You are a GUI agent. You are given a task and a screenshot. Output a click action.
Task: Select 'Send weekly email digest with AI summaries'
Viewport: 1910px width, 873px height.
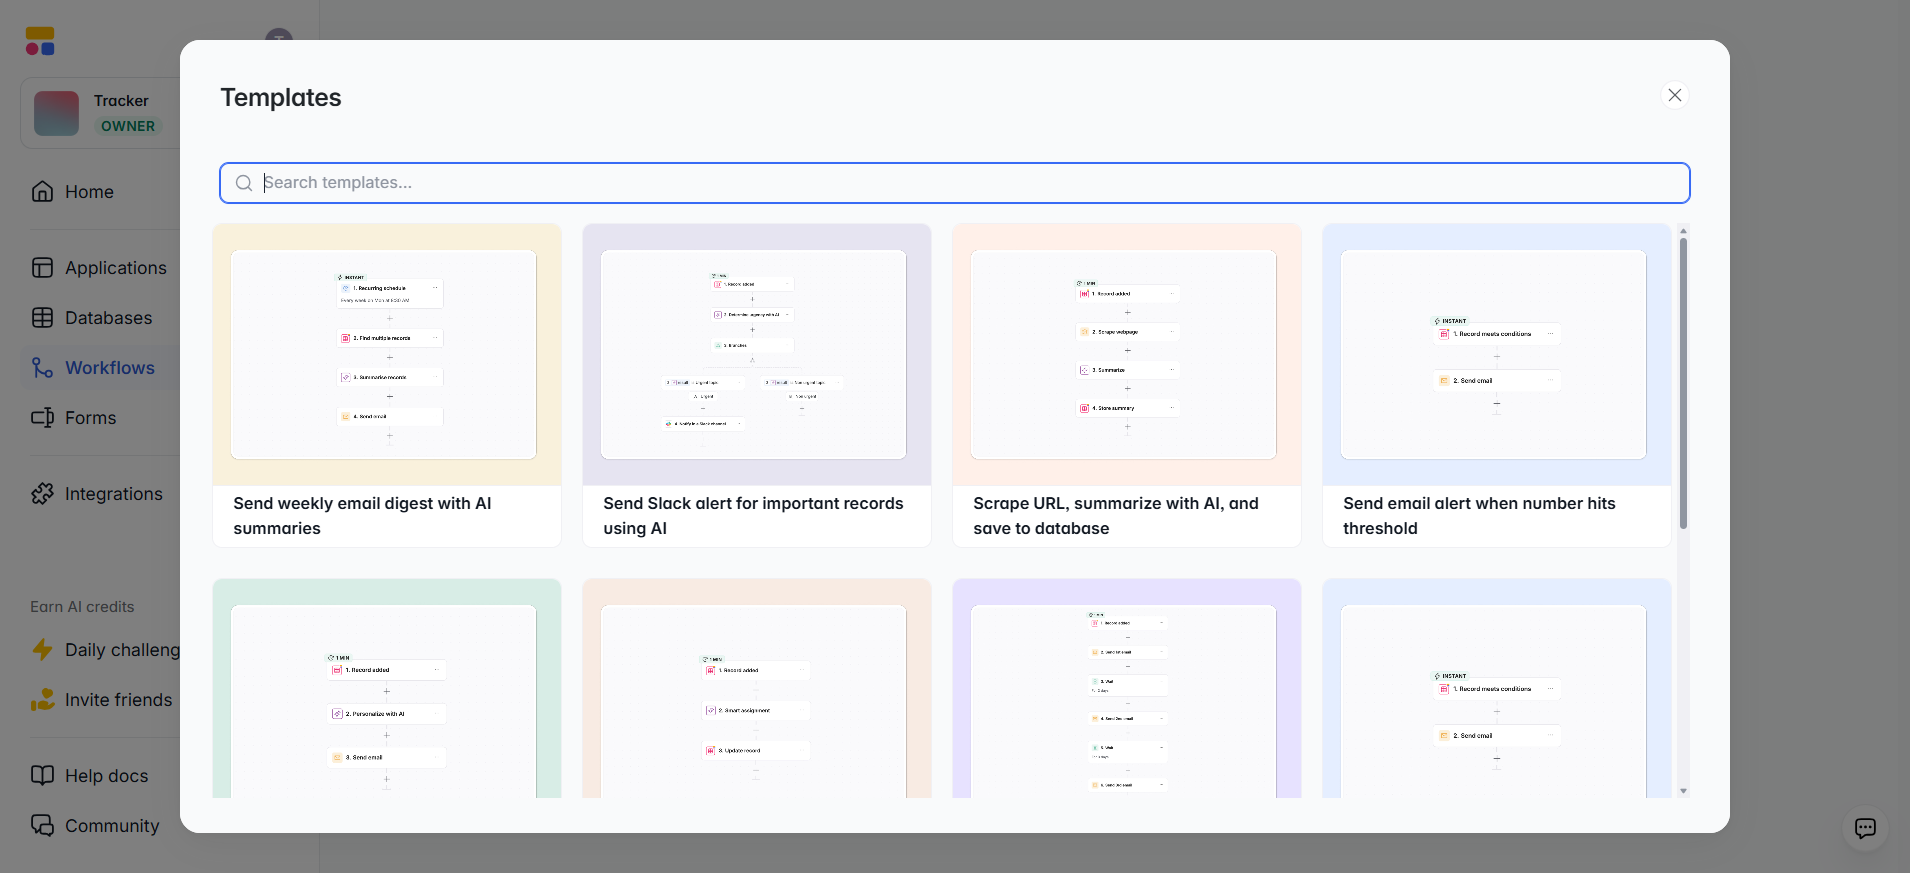(x=362, y=516)
